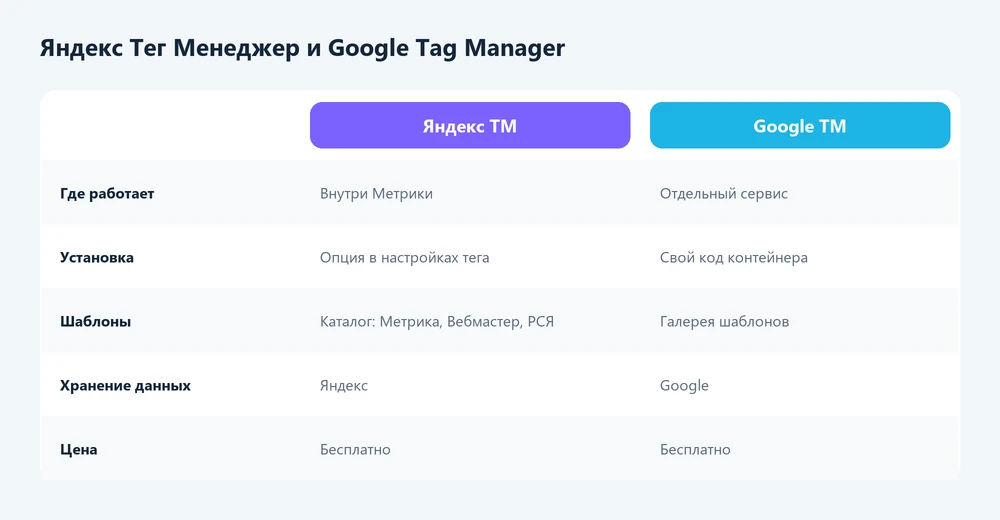Click the heading 'Яндекс Тег Менеджер и Google Tag Manager'
The image size is (1000, 520).
pyautogui.click(x=302, y=48)
